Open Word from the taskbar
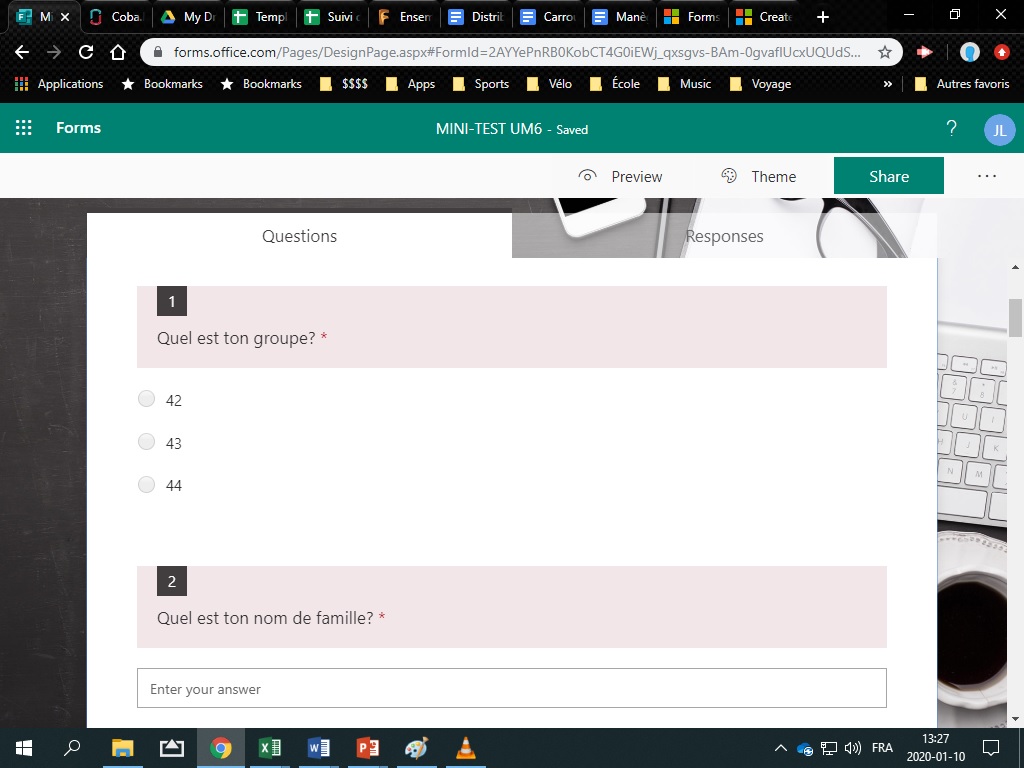The width and height of the screenshot is (1024, 768). click(x=319, y=748)
